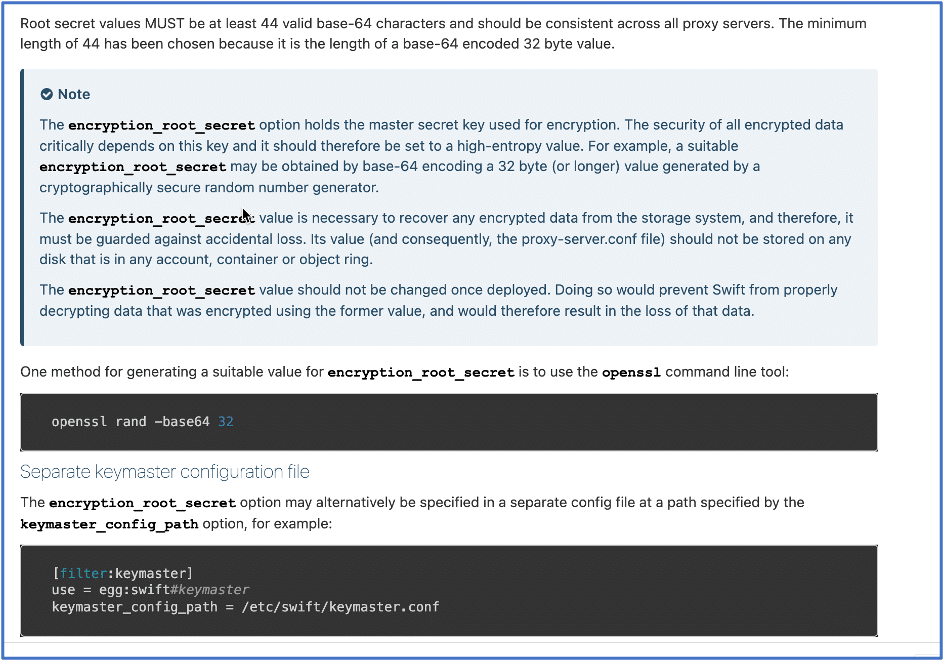Click encryption_root_secret before 'option may alternatively'

click(142, 503)
